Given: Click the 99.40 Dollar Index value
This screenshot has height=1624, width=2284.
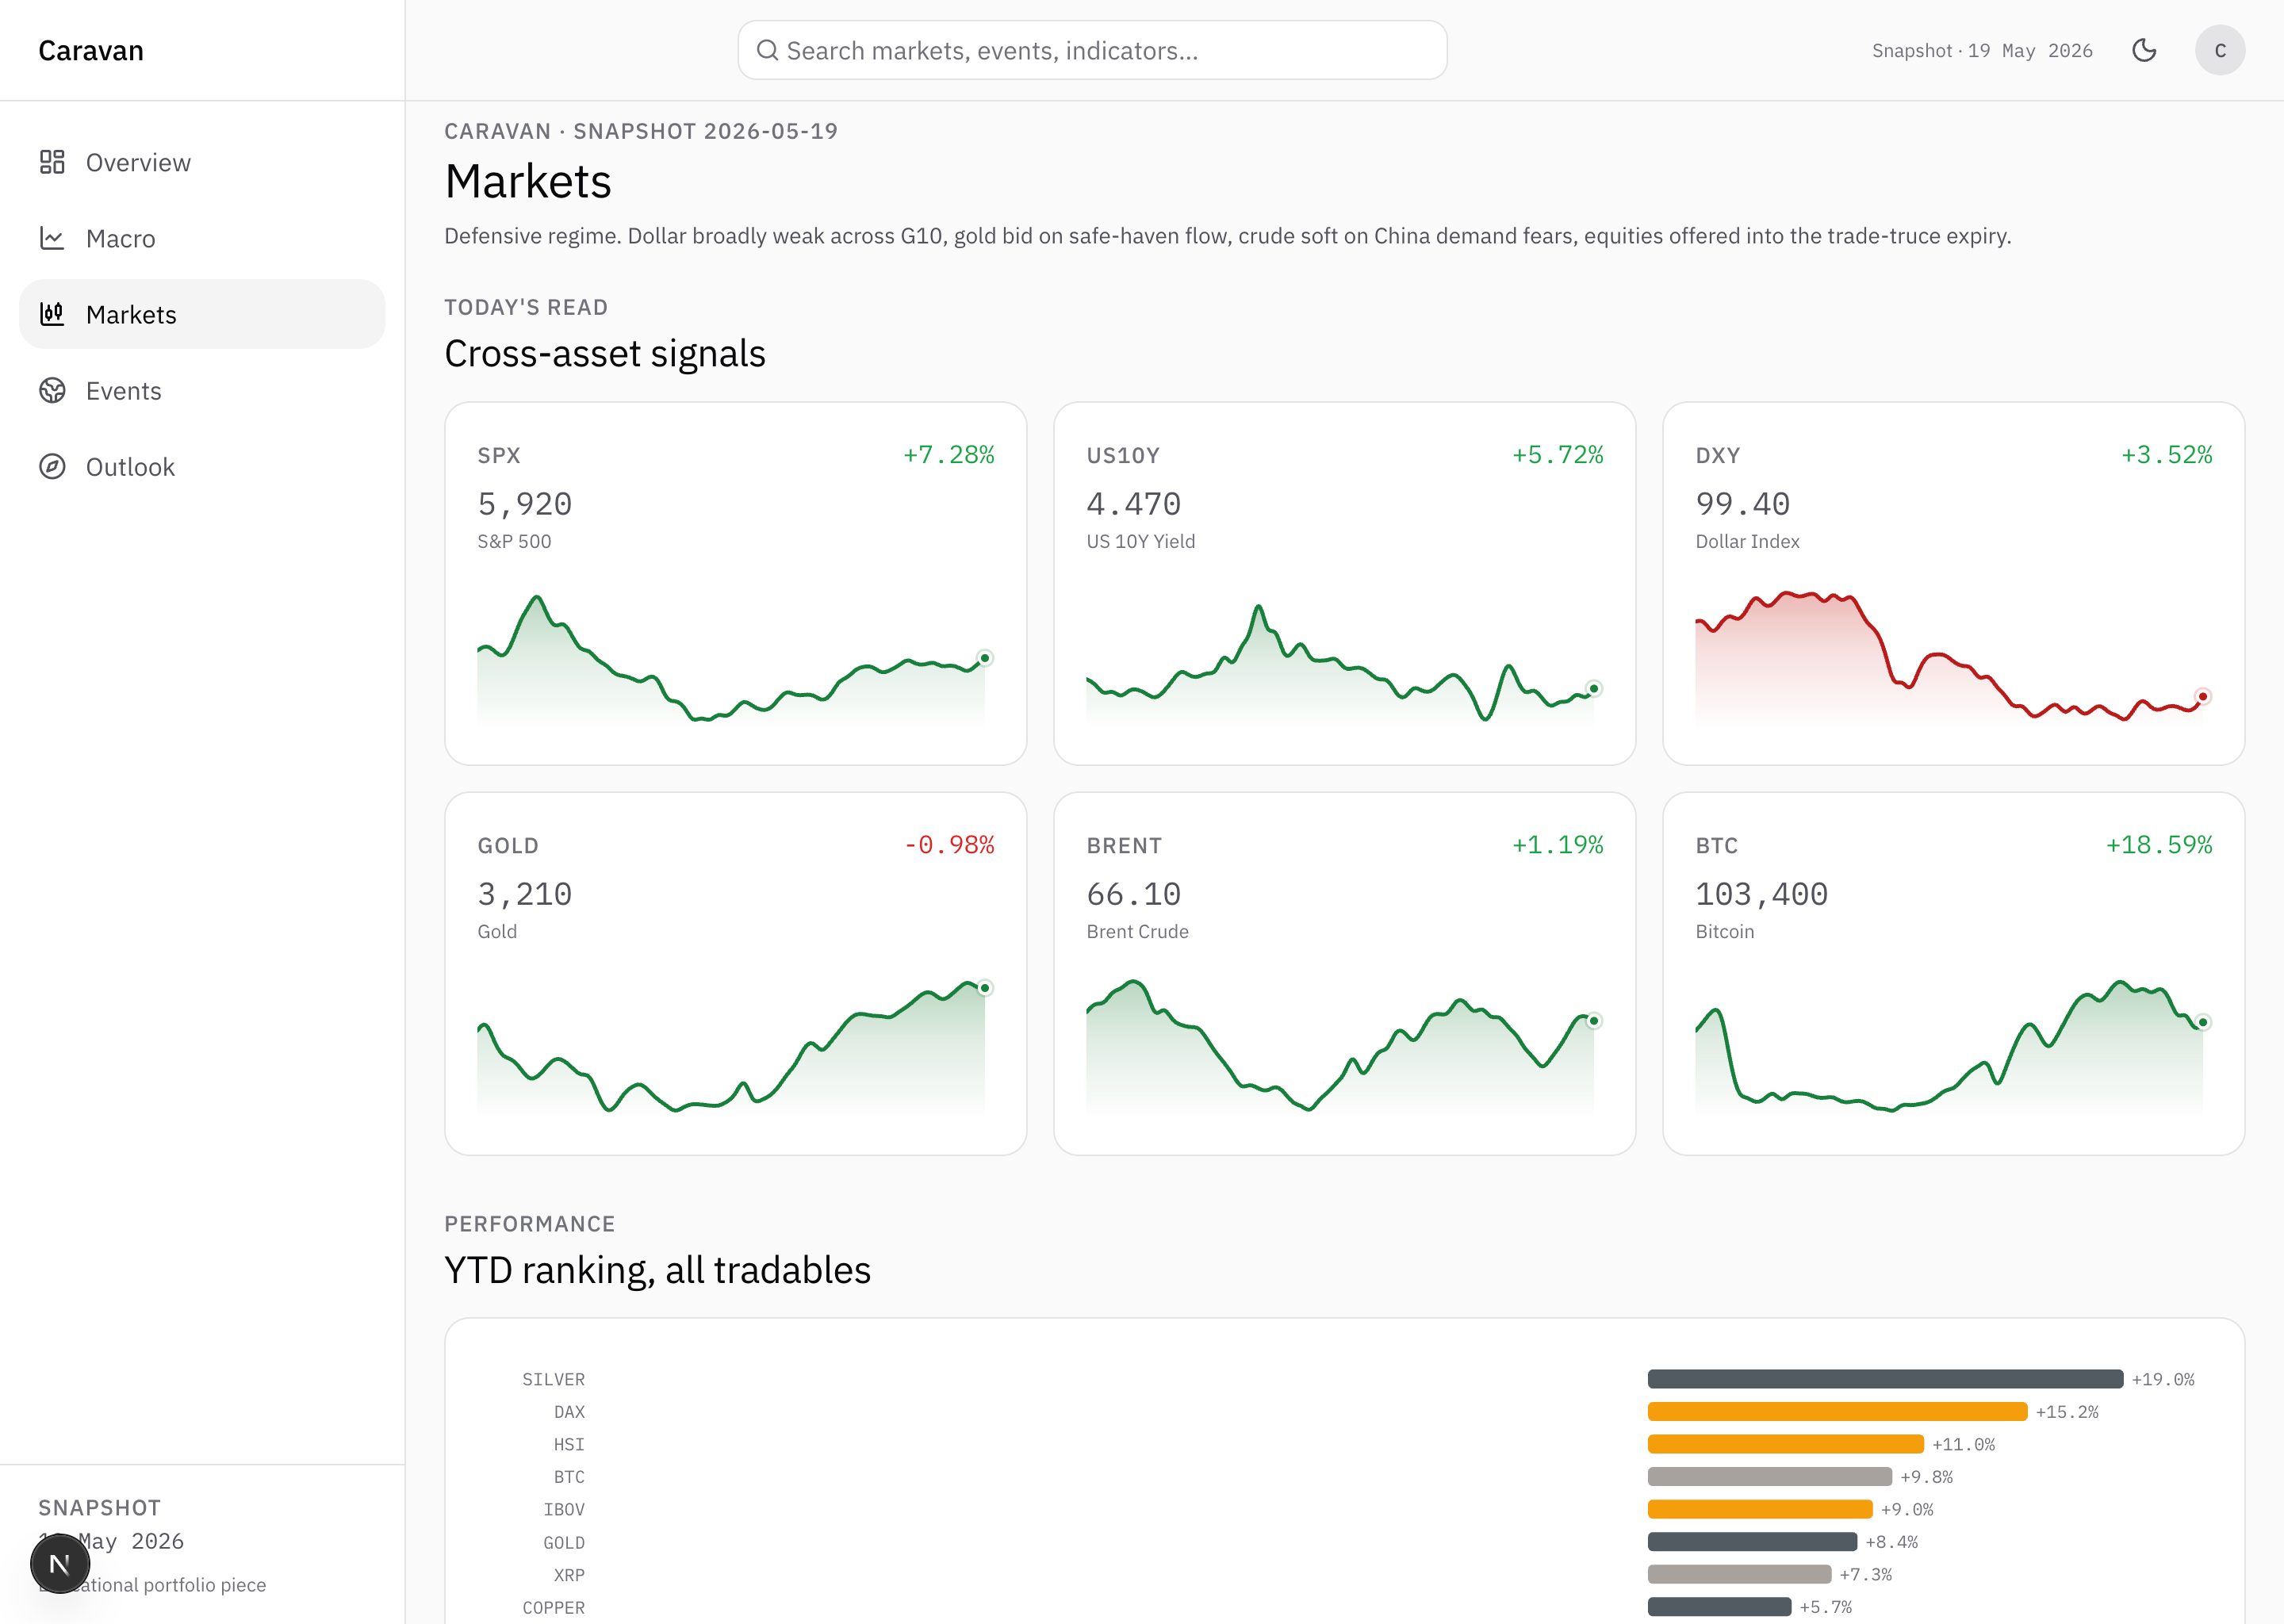Looking at the screenshot, I should [1742, 503].
